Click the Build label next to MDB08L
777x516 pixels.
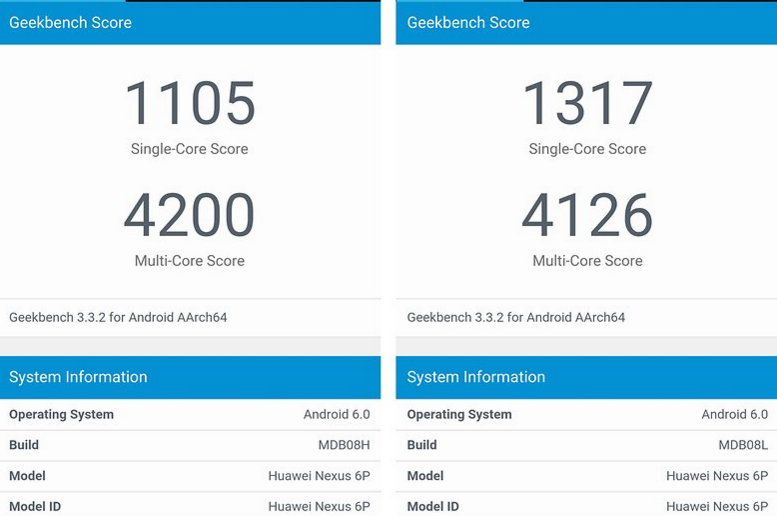(422, 445)
